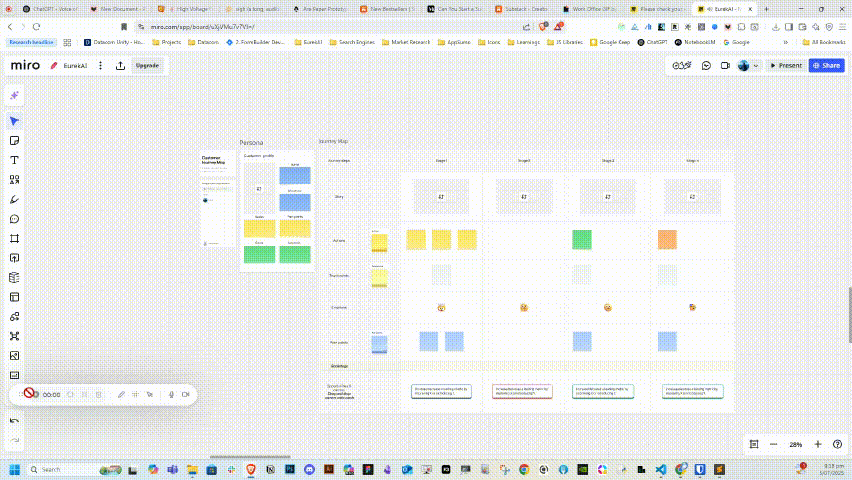Click the undo arrow
This screenshot has height=480, width=852.
pyautogui.click(x=15, y=421)
